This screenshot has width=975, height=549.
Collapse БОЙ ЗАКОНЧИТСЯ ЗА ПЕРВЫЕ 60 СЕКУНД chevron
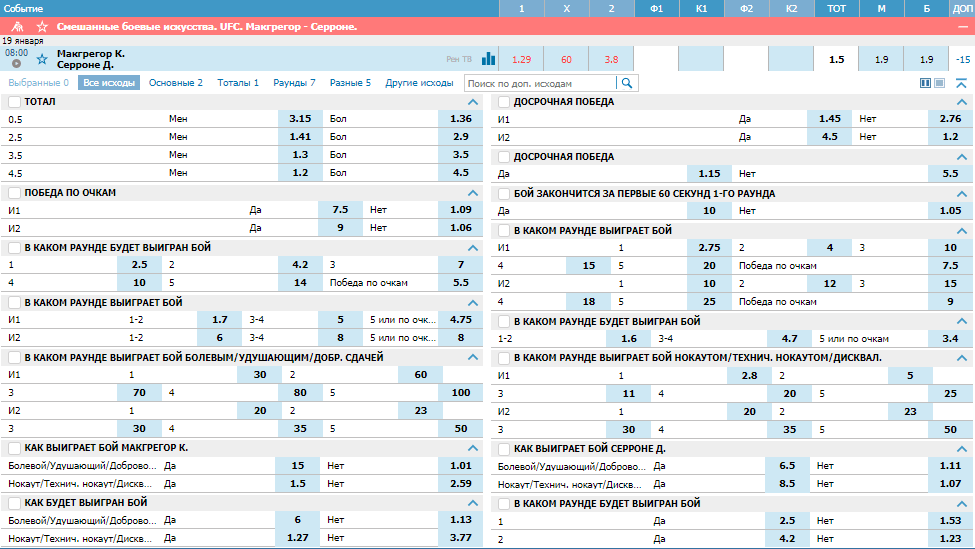tap(962, 194)
